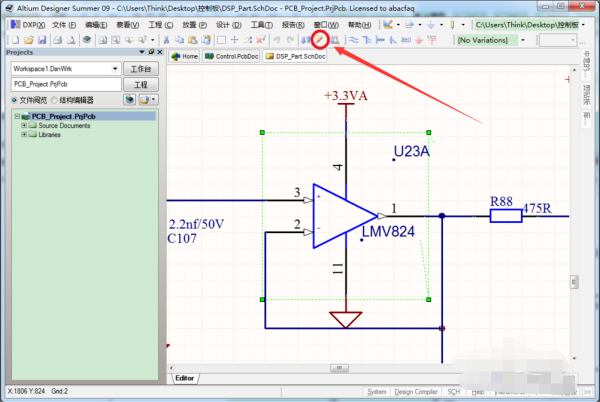Open an existing document folder icon
The height and width of the screenshot is (402, 600).
[x=29, y=40]
